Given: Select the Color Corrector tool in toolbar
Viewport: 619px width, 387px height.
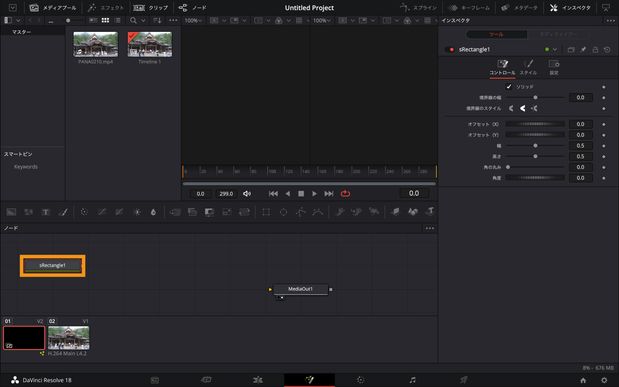Looking at the screenshot, I should 84,212.
